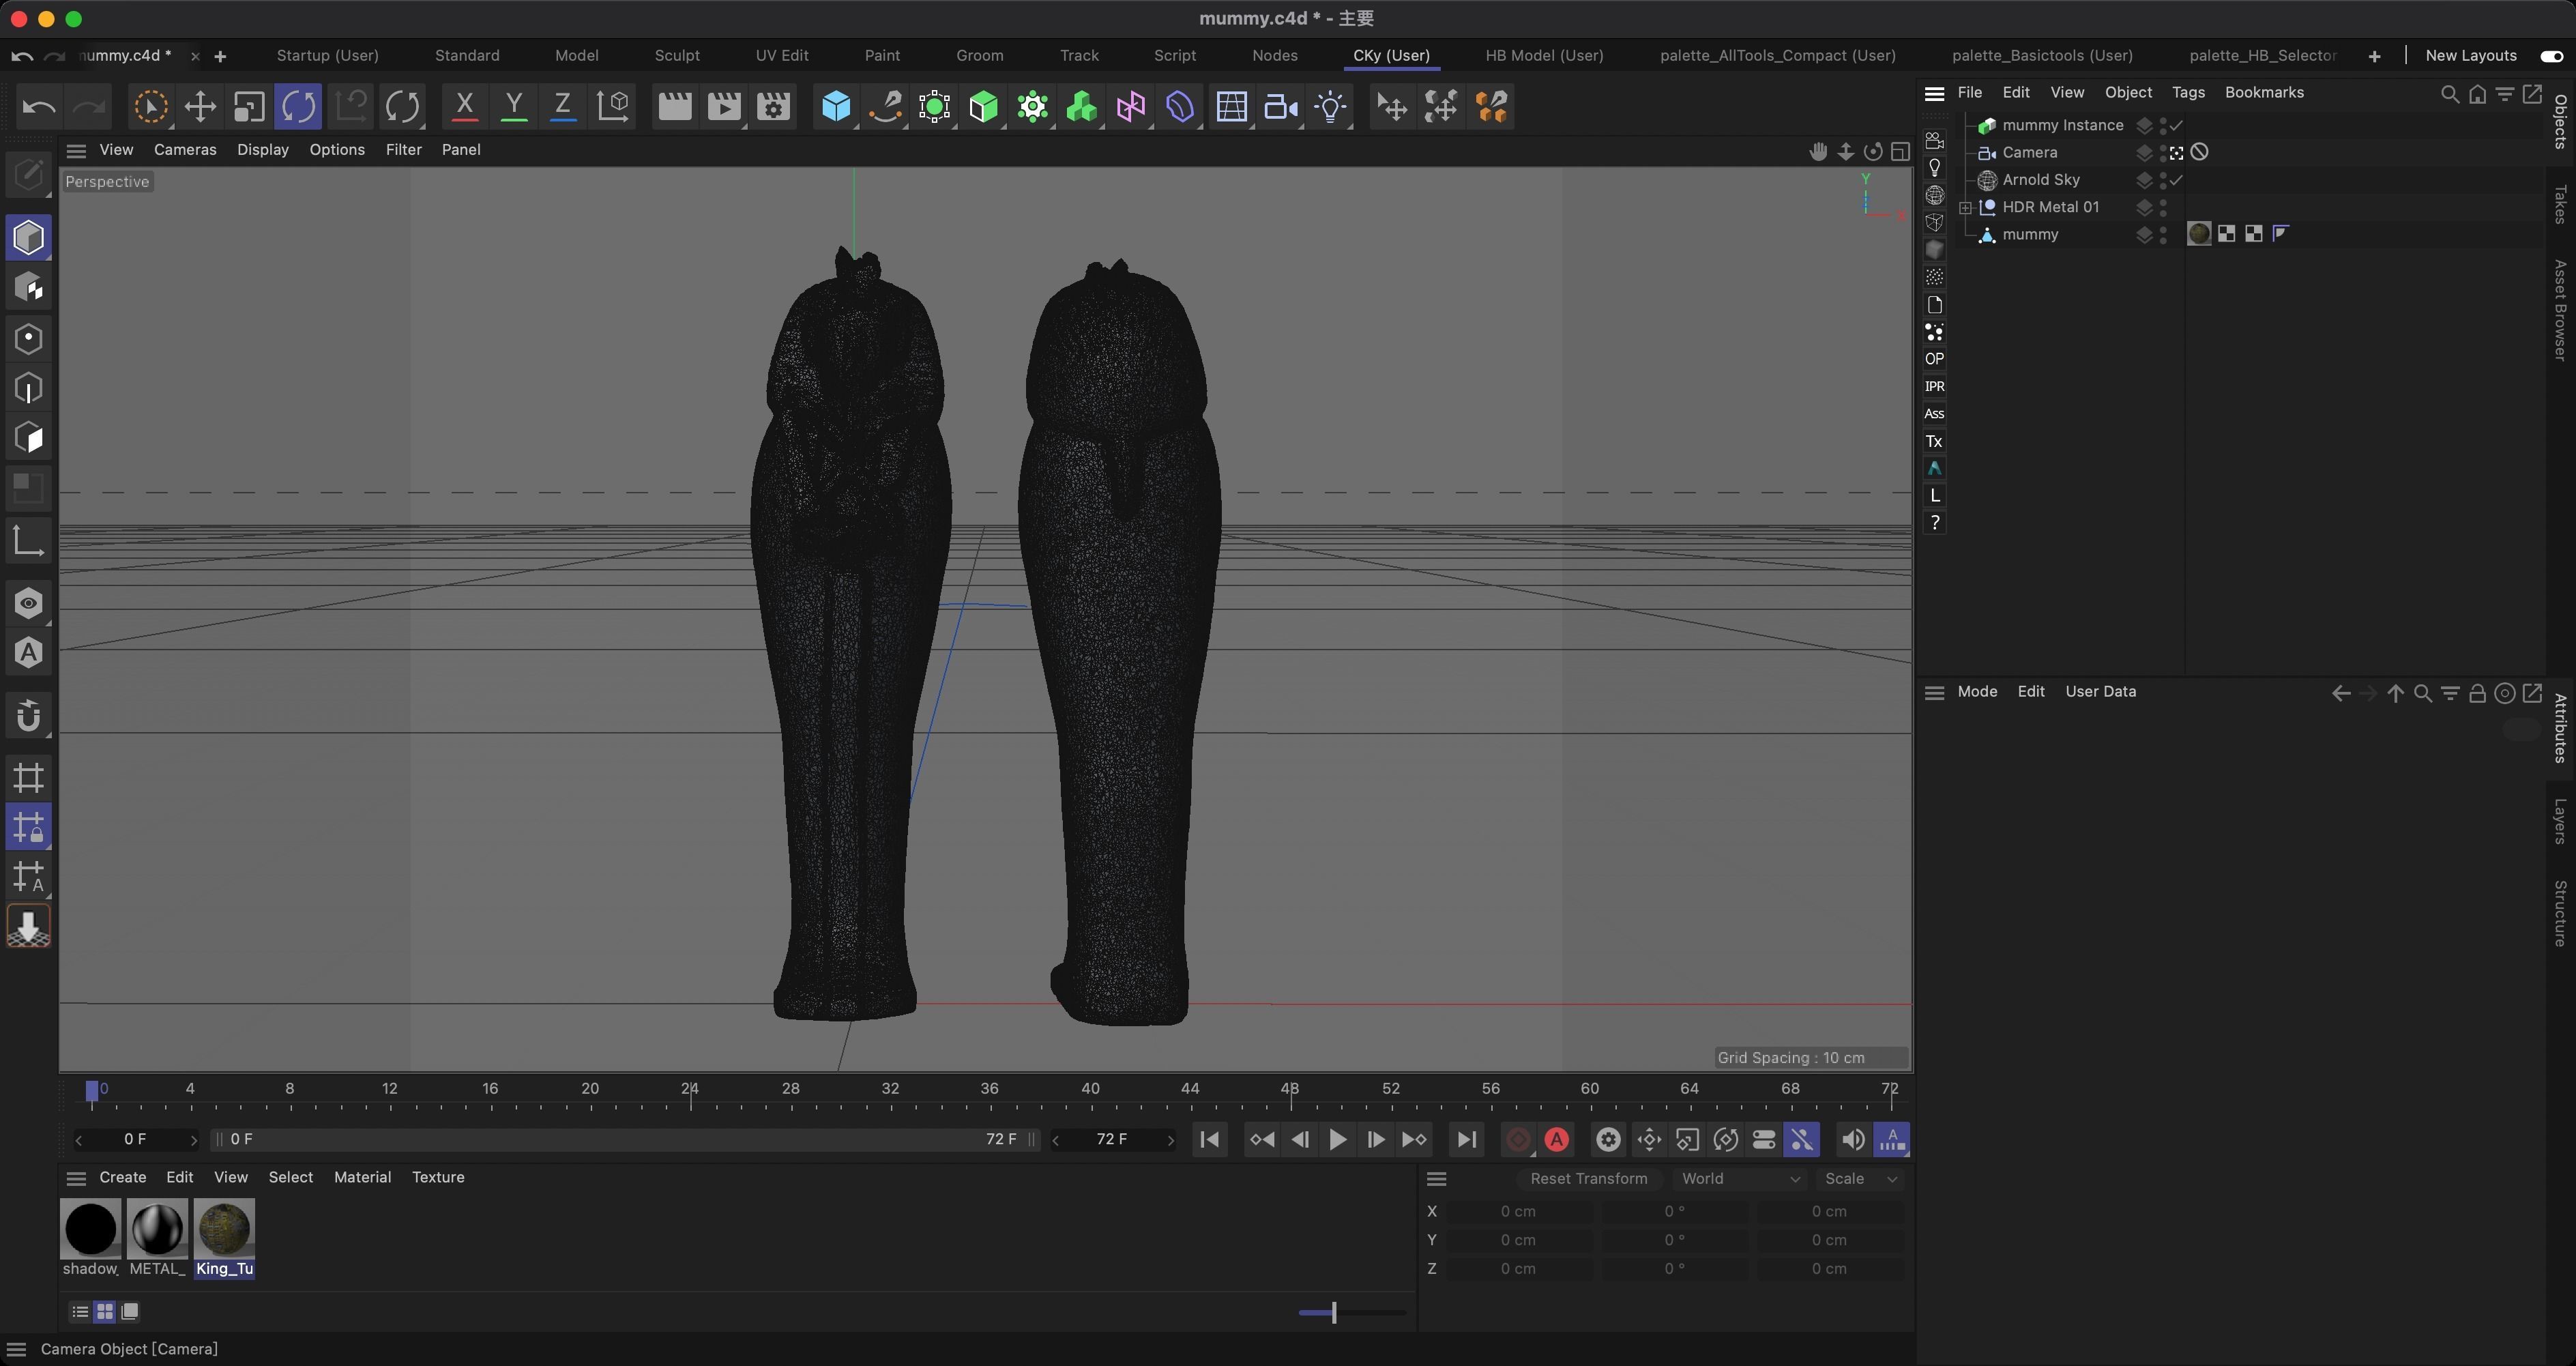Activate the Rotate tool

(x=298, y=106)
